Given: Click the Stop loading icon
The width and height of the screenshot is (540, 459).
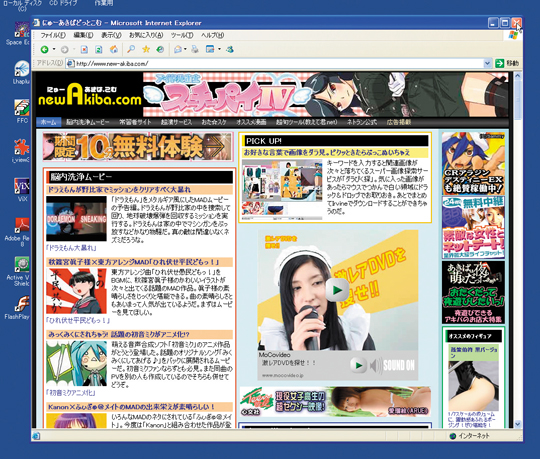Looking at the screenshot, I should click(x=84, y=50).
